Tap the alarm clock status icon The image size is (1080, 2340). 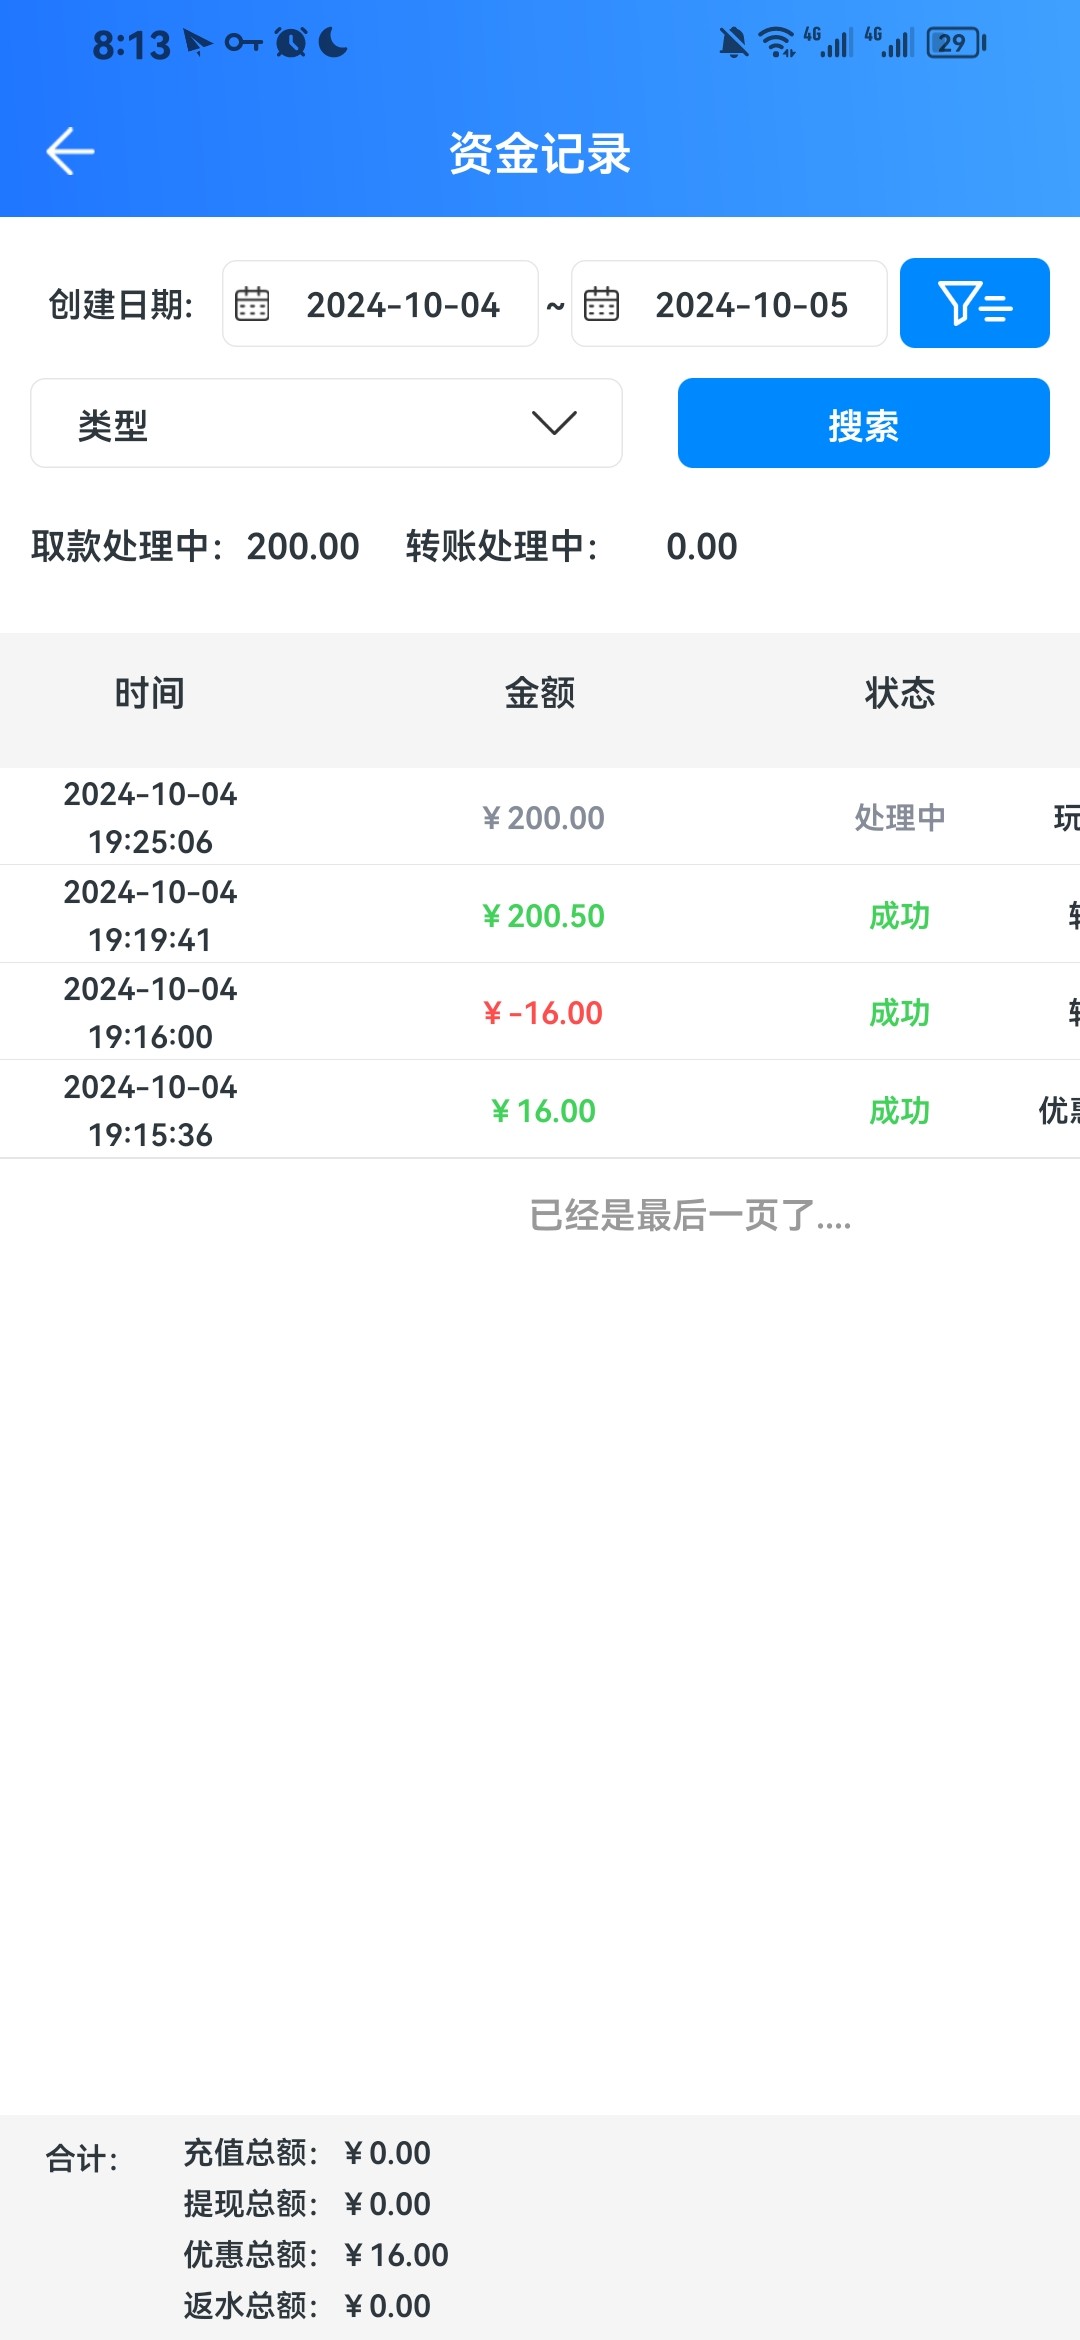[x=291, y=43]
